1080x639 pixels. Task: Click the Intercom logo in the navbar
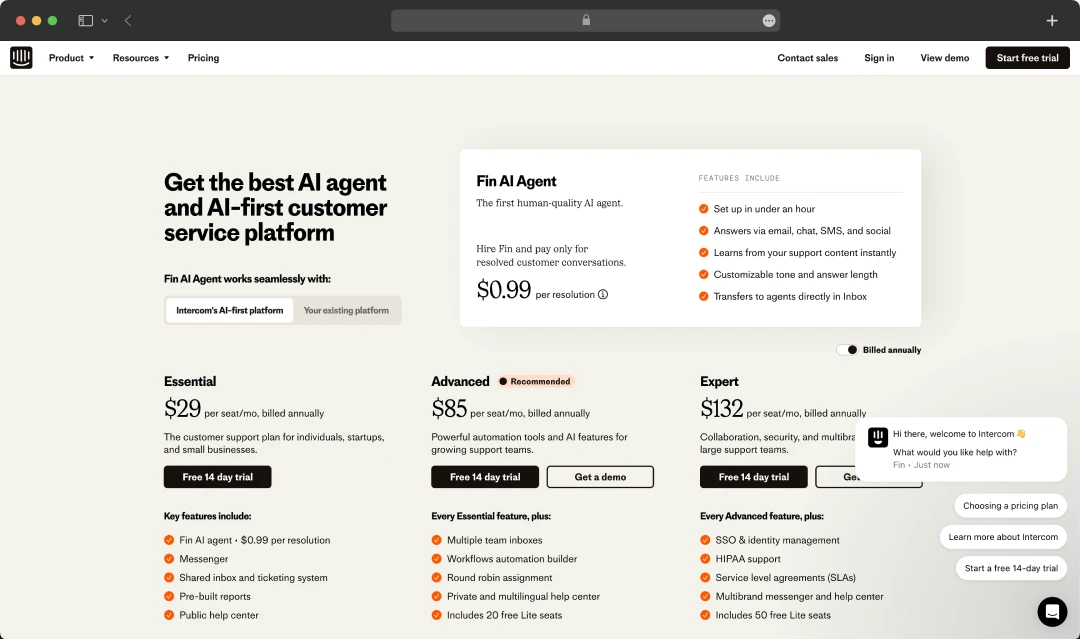click(21, 57)
